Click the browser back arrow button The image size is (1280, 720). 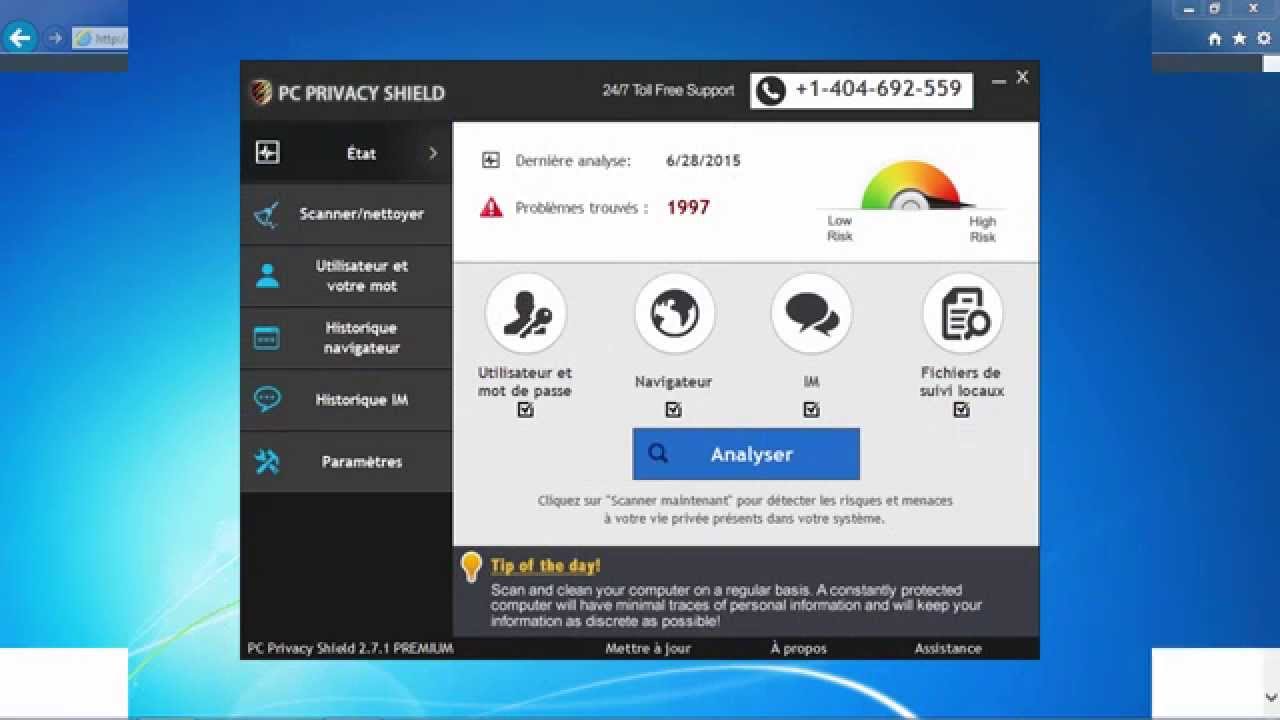click(x=20, y=39)
